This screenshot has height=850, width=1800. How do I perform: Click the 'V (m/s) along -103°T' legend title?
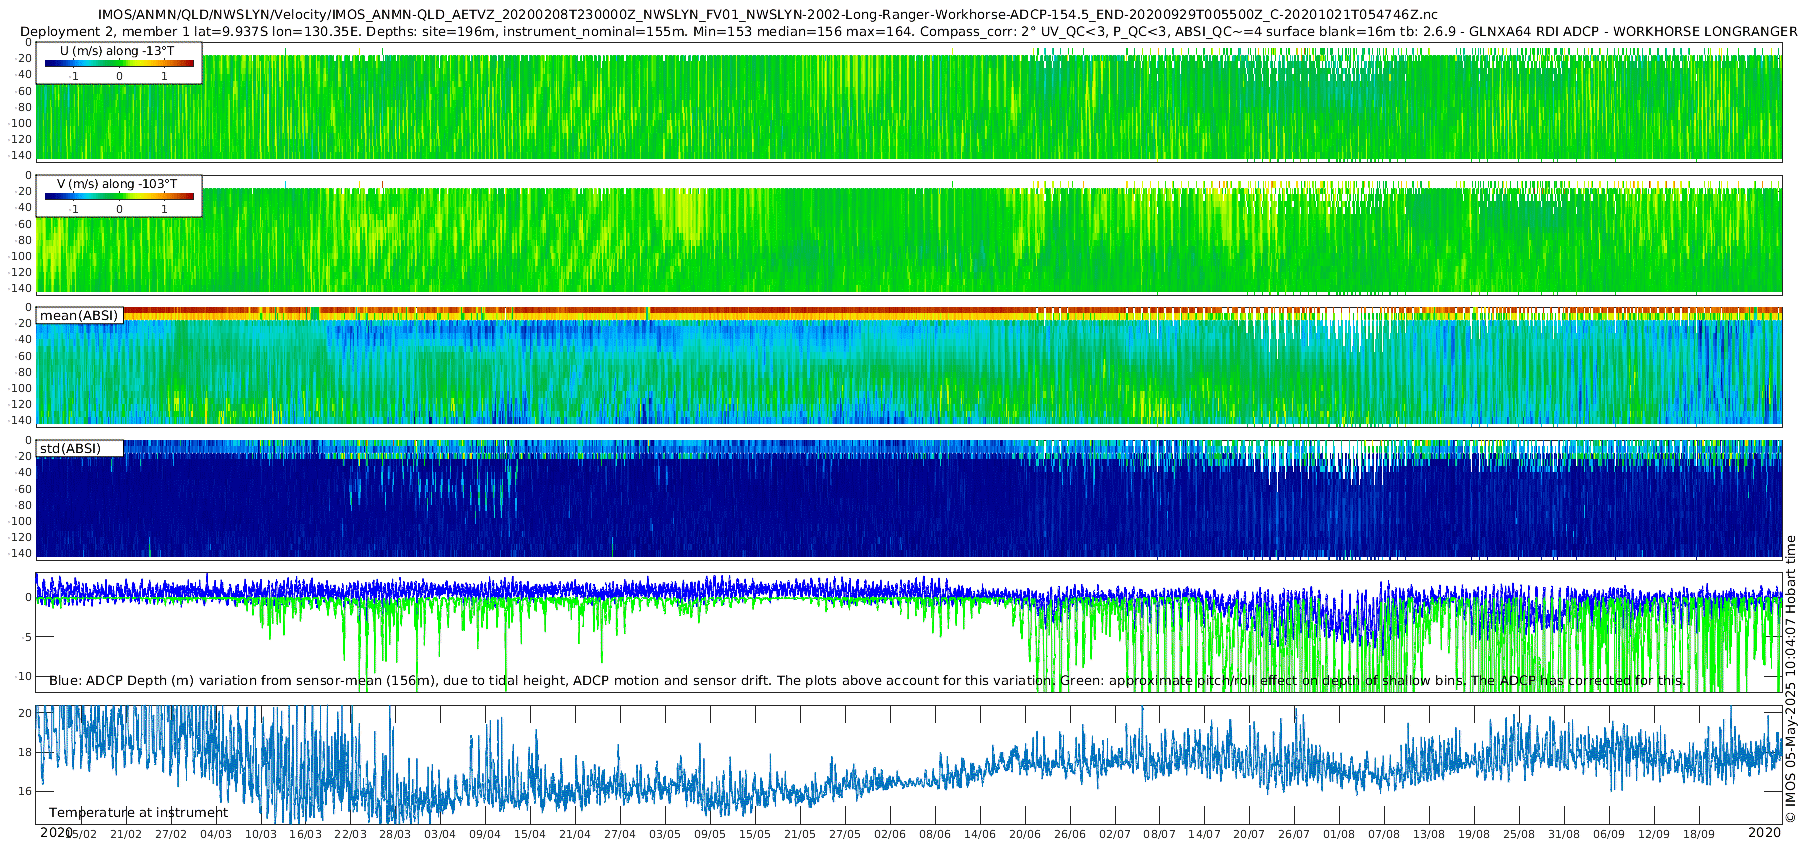[x=117, y=184]
